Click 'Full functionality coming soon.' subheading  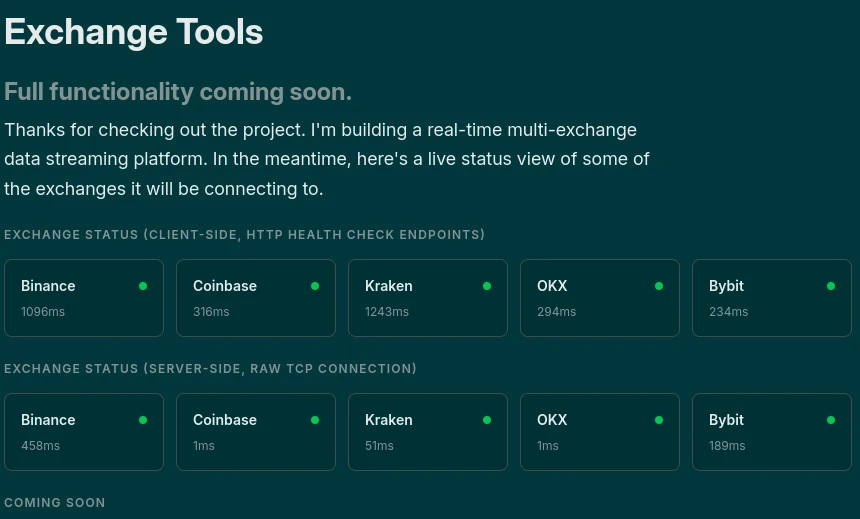tap(178, 92)
